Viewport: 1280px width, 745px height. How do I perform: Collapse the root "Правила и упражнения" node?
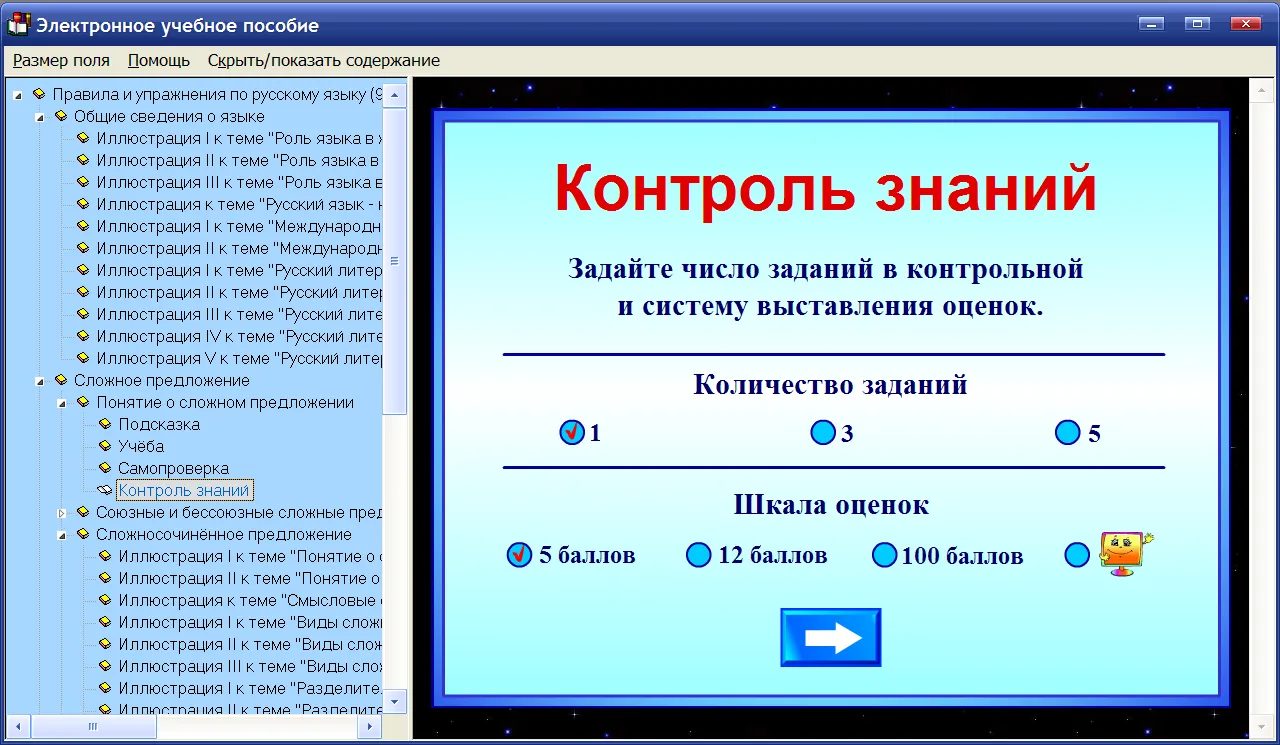pos(17,95)
